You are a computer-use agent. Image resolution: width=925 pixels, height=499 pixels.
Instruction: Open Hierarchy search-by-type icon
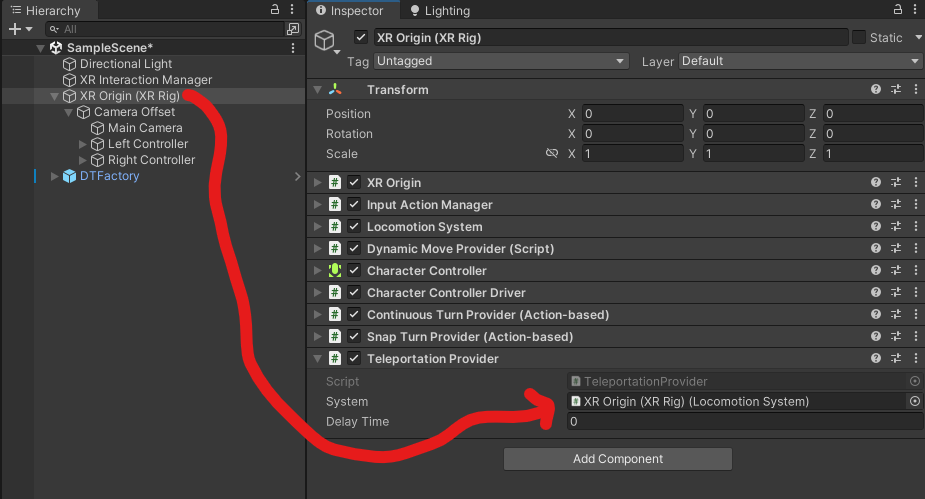coord(293,29)
